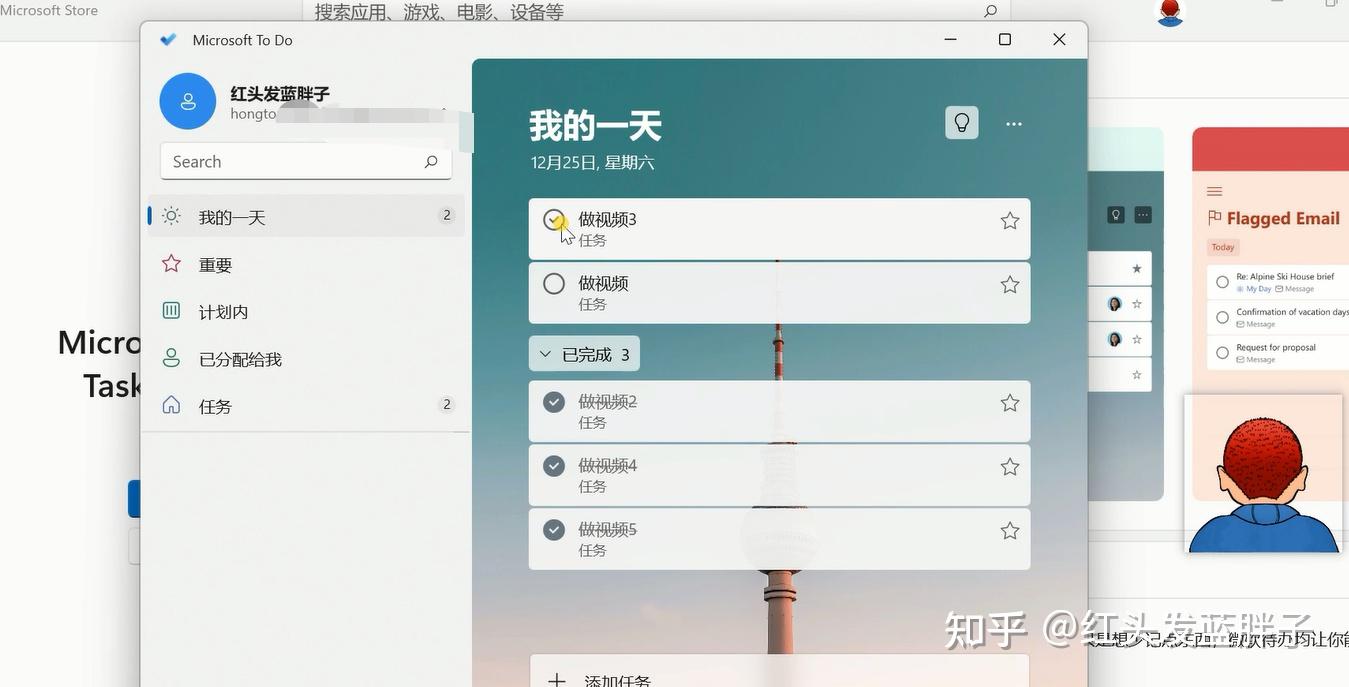Click magnifier icon in To Do search box
Image resolution: width=1349 pixels, height=687 pixels.
coord(431,161)
